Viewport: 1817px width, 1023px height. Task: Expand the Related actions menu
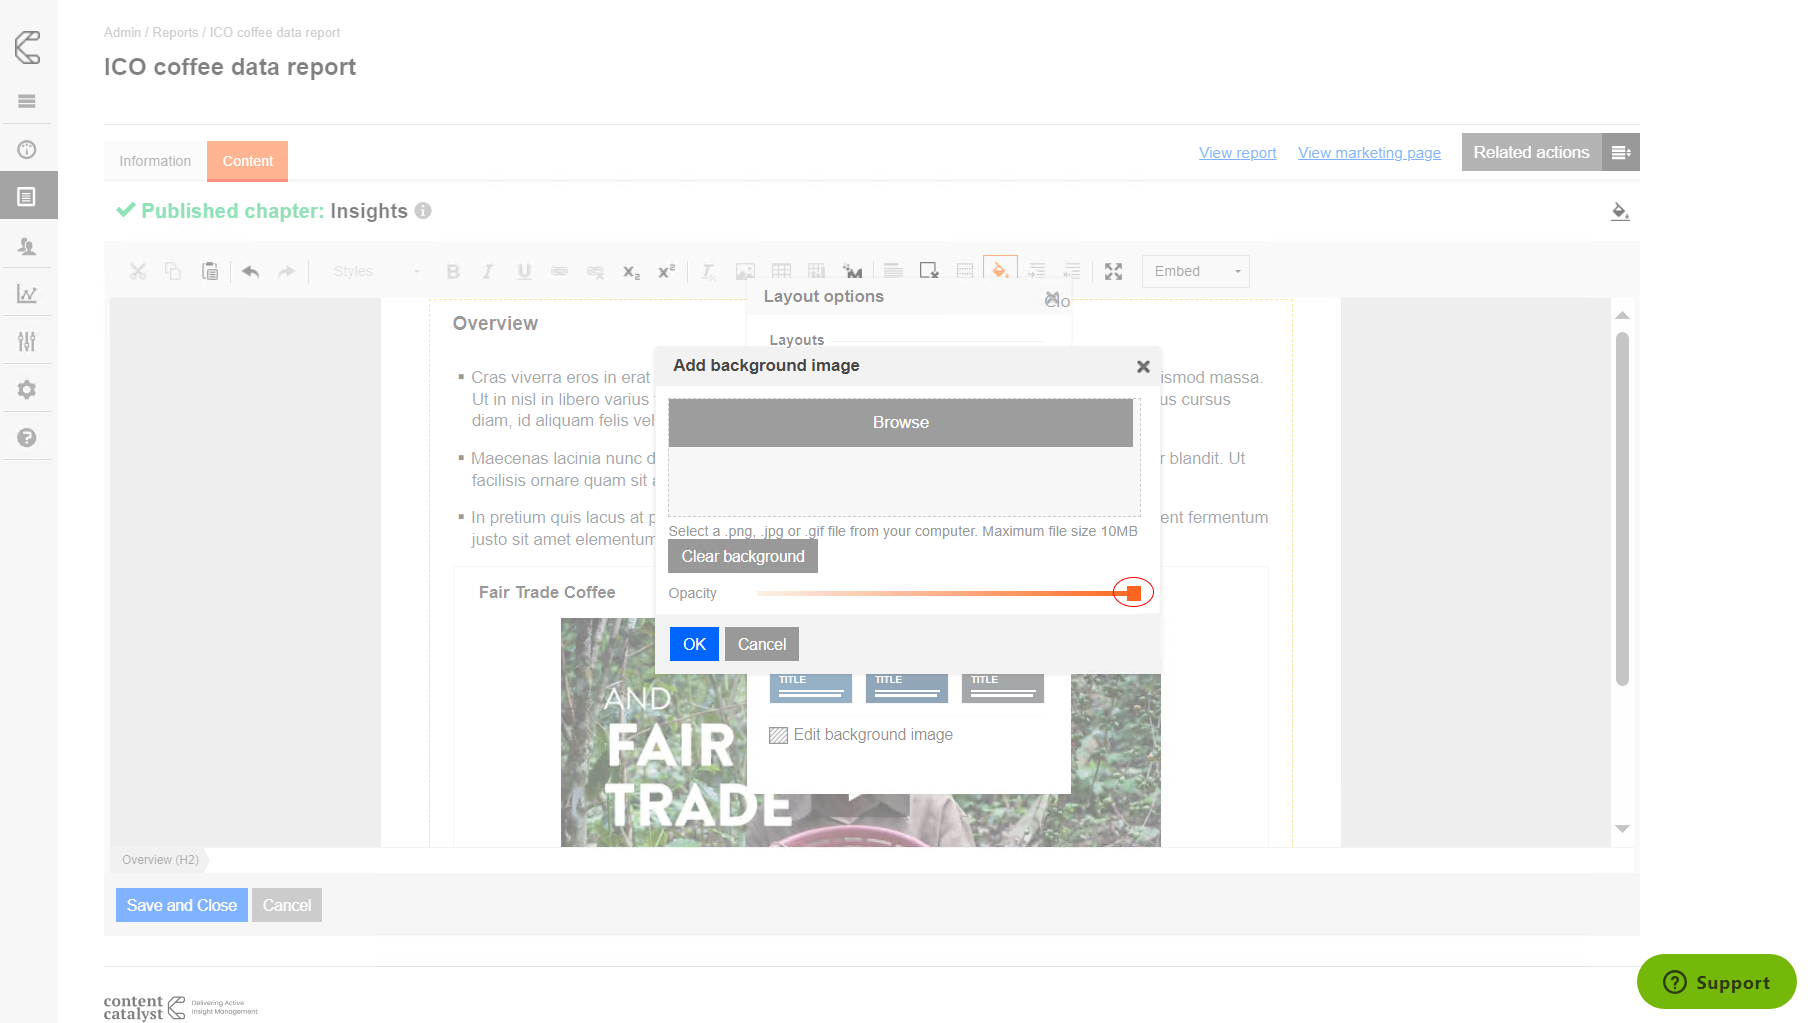pos(1620,152)
